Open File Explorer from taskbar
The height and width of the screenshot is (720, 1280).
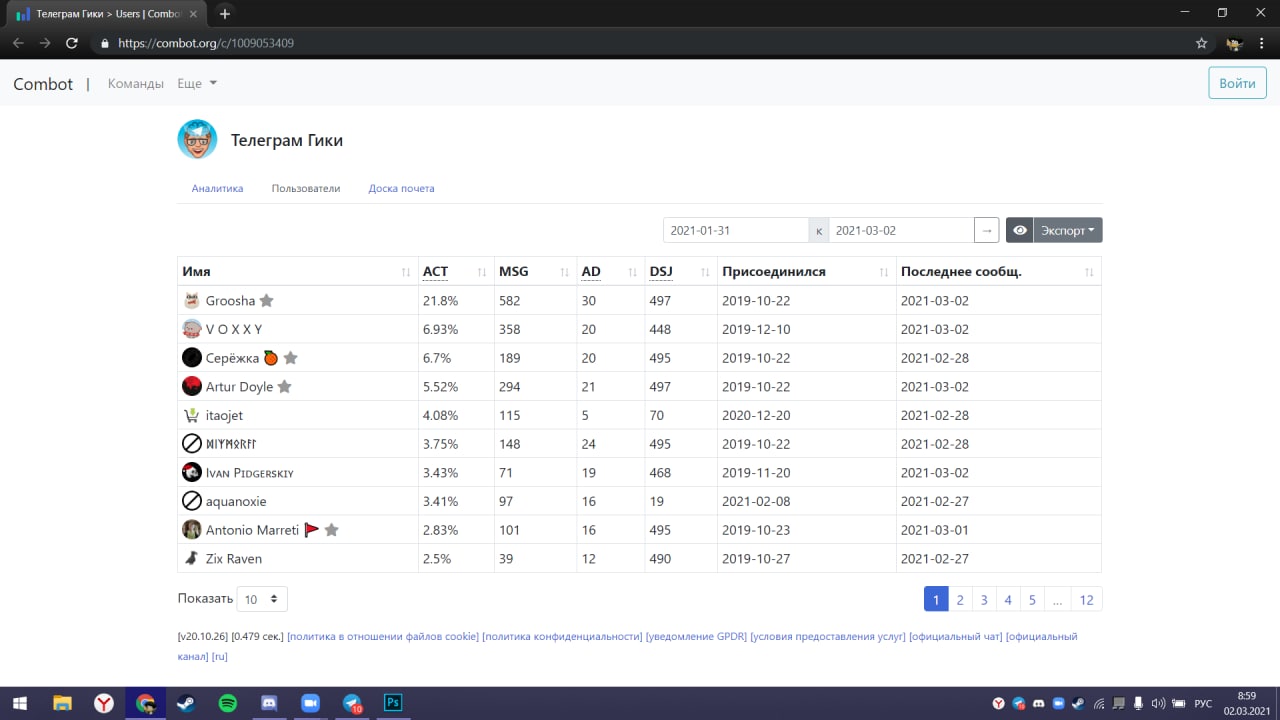coord(62,703)
